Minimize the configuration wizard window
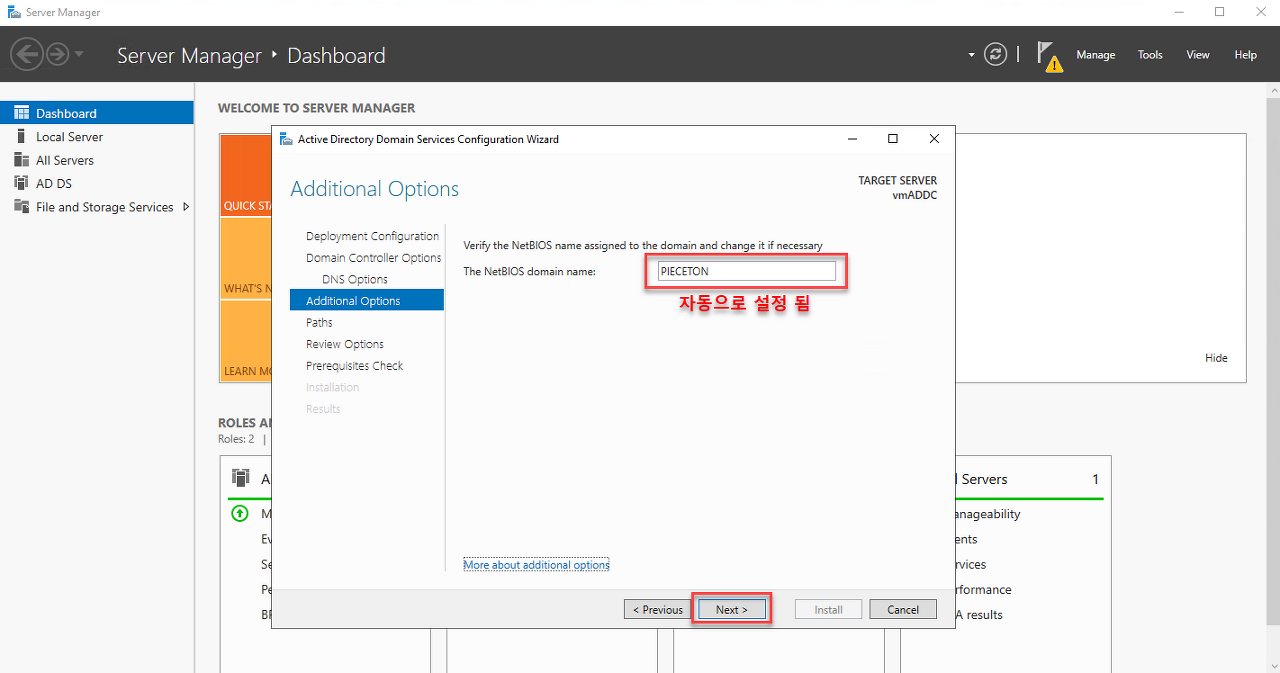 pos(853,139)
